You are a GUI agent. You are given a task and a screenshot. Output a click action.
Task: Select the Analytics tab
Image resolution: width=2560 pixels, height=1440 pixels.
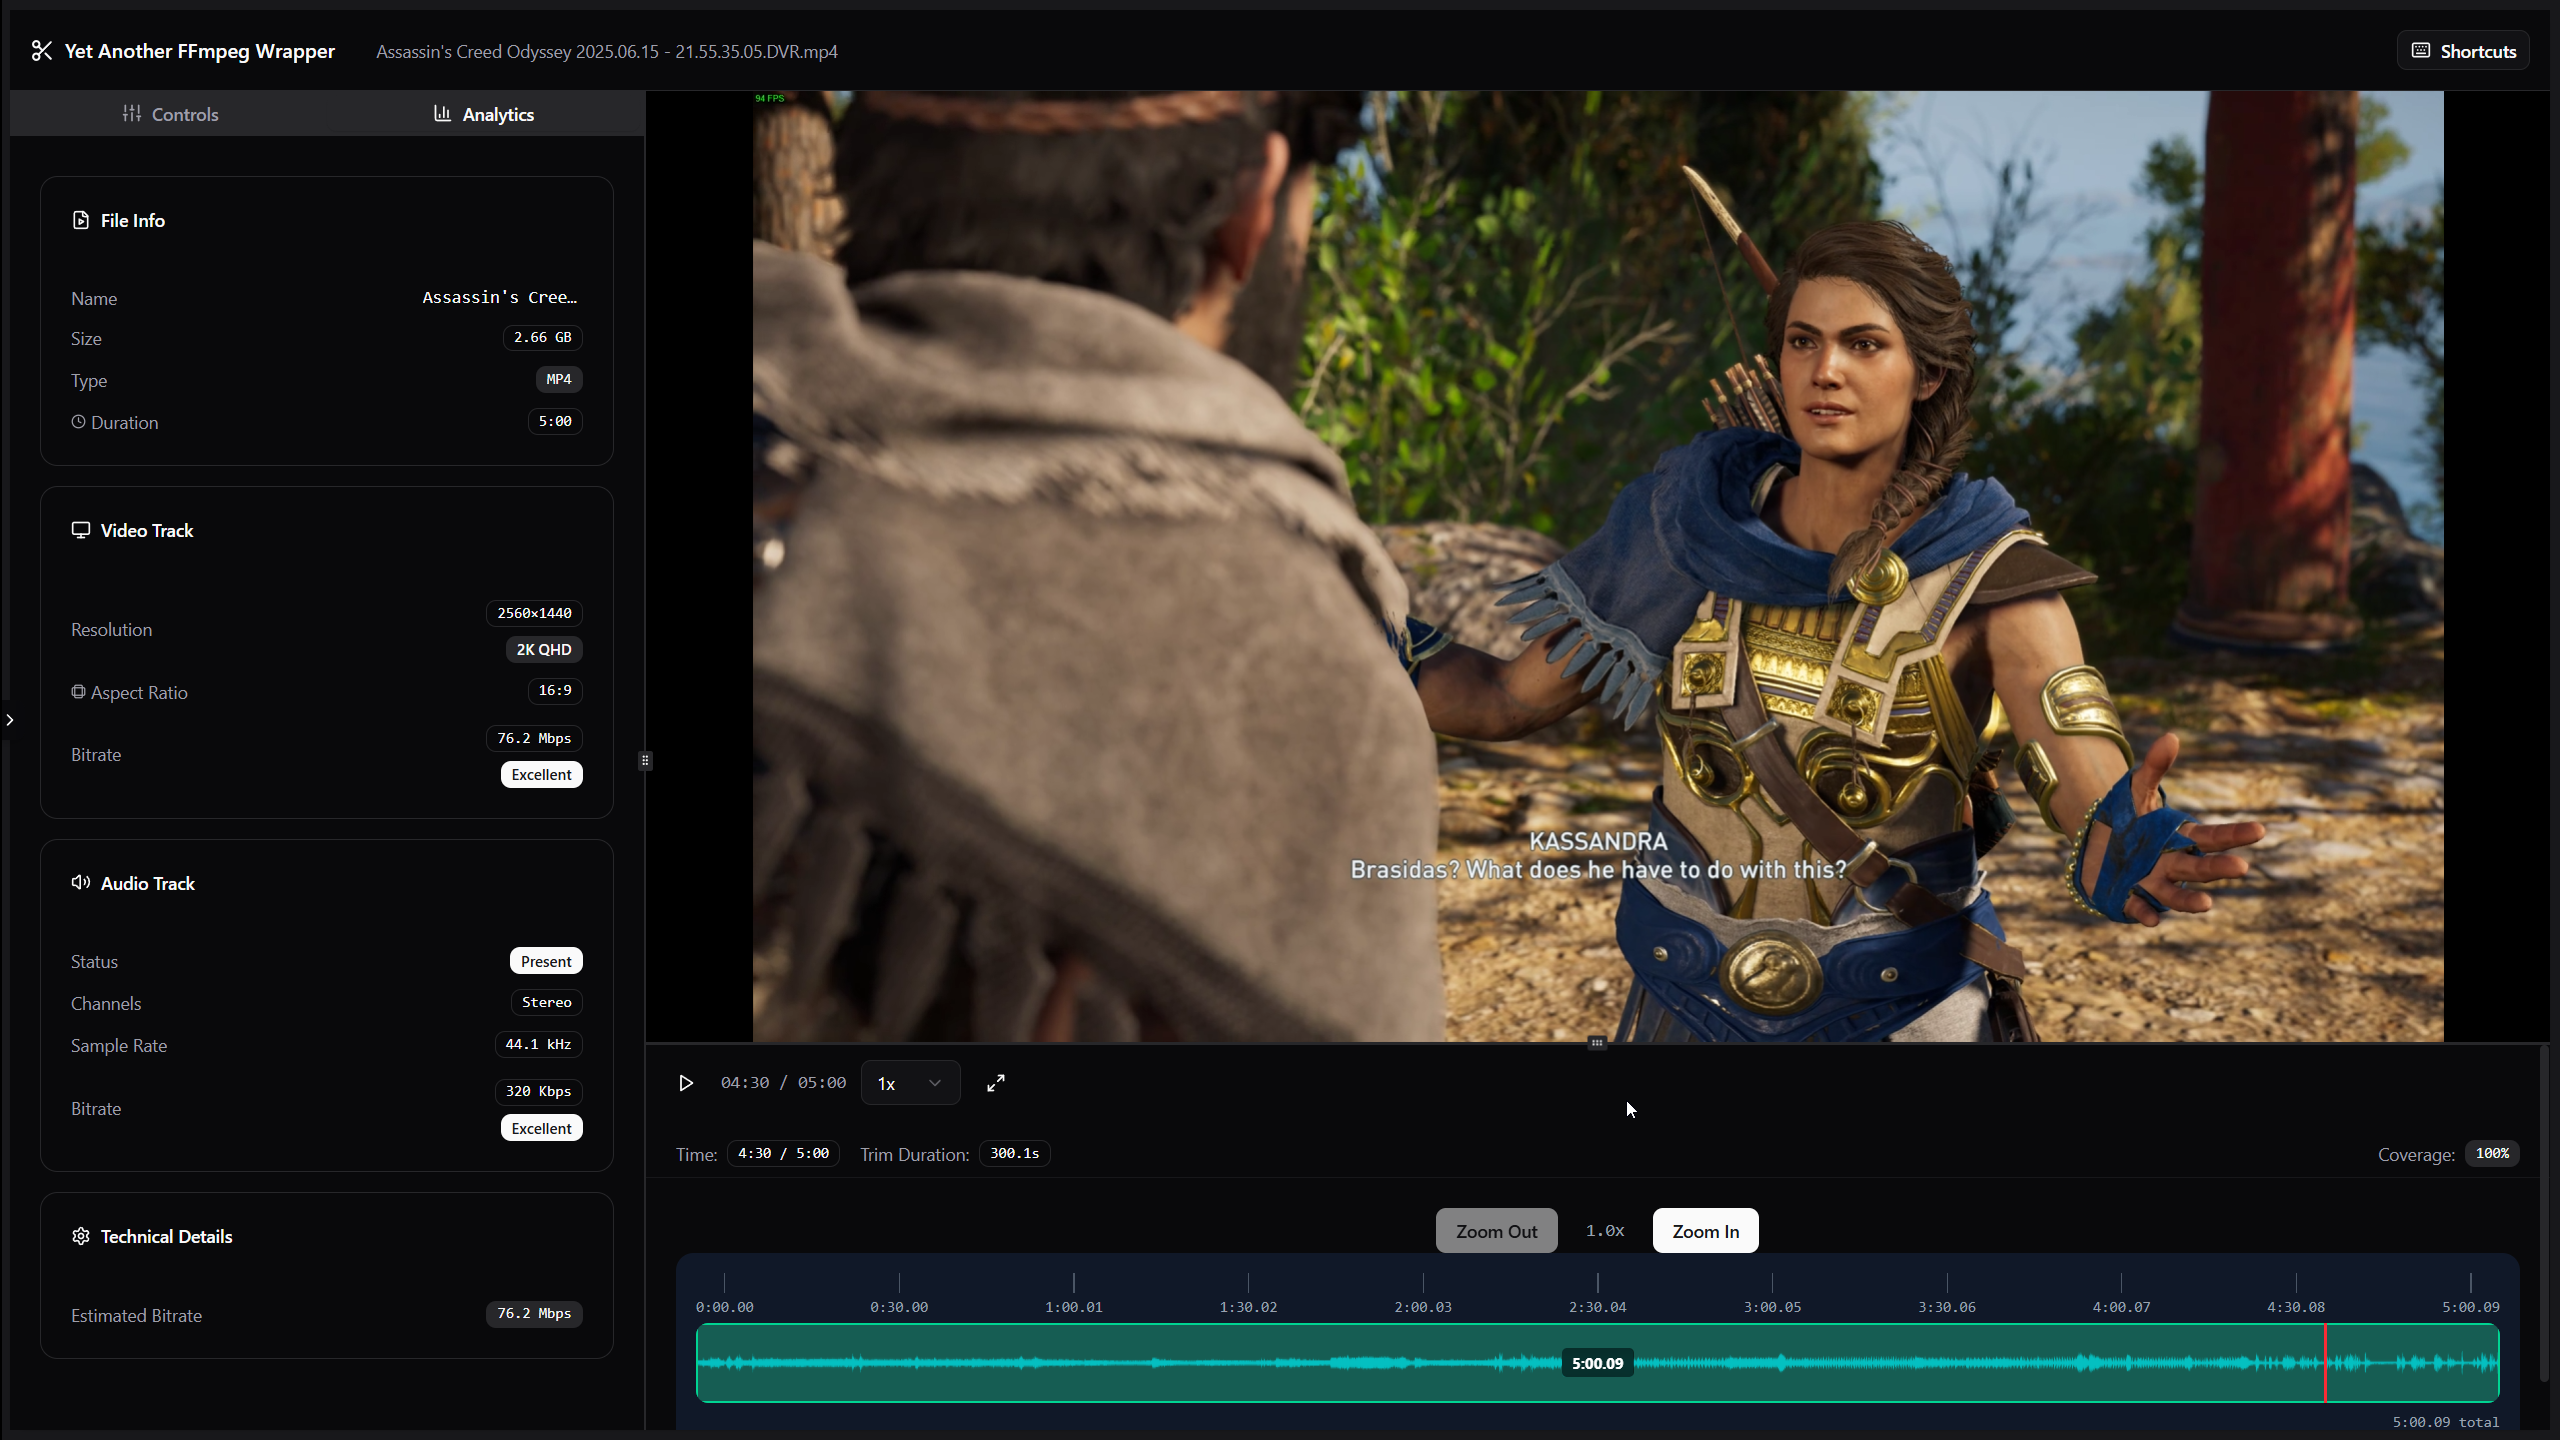point(484,114)
